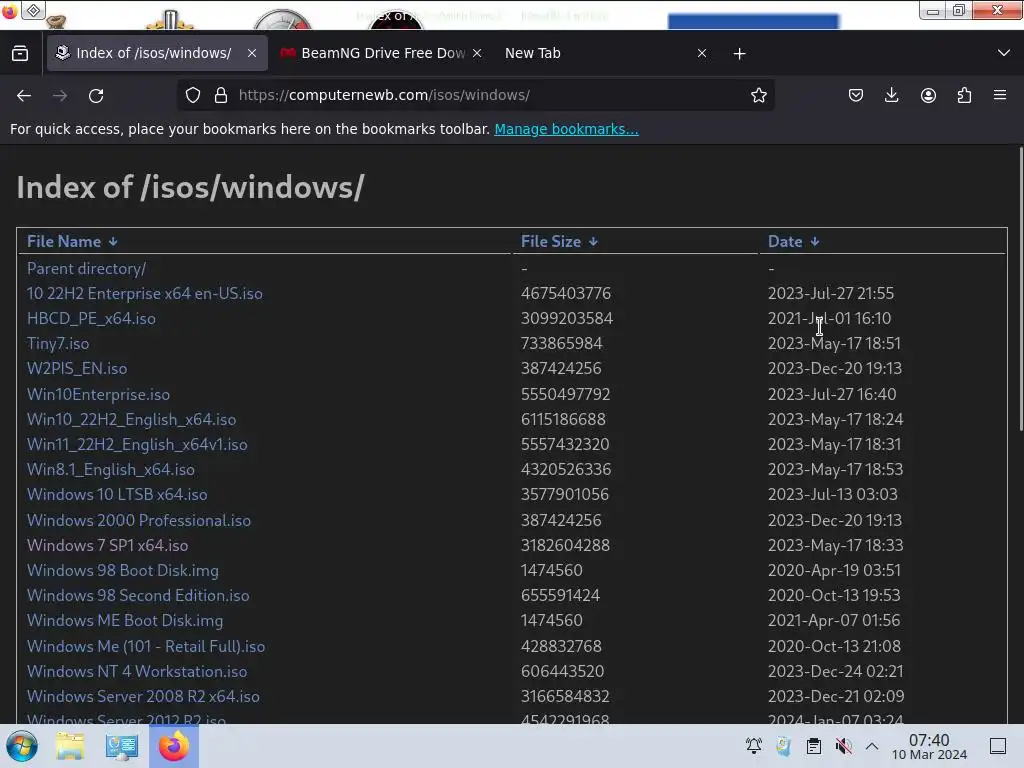1024x768 pixels.
Task: Open the Manage bookmarks link
Action: pos(566,129)
